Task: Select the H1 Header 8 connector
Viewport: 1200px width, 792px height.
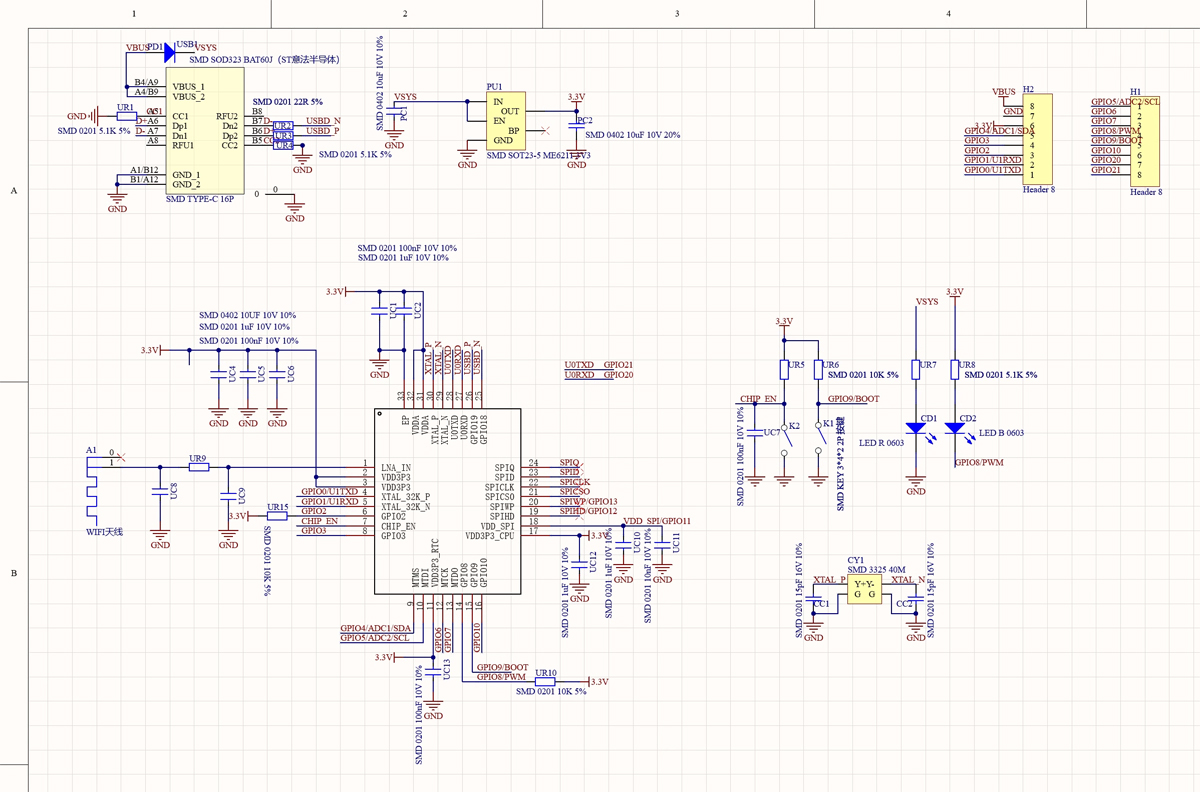Action: 1146,140
